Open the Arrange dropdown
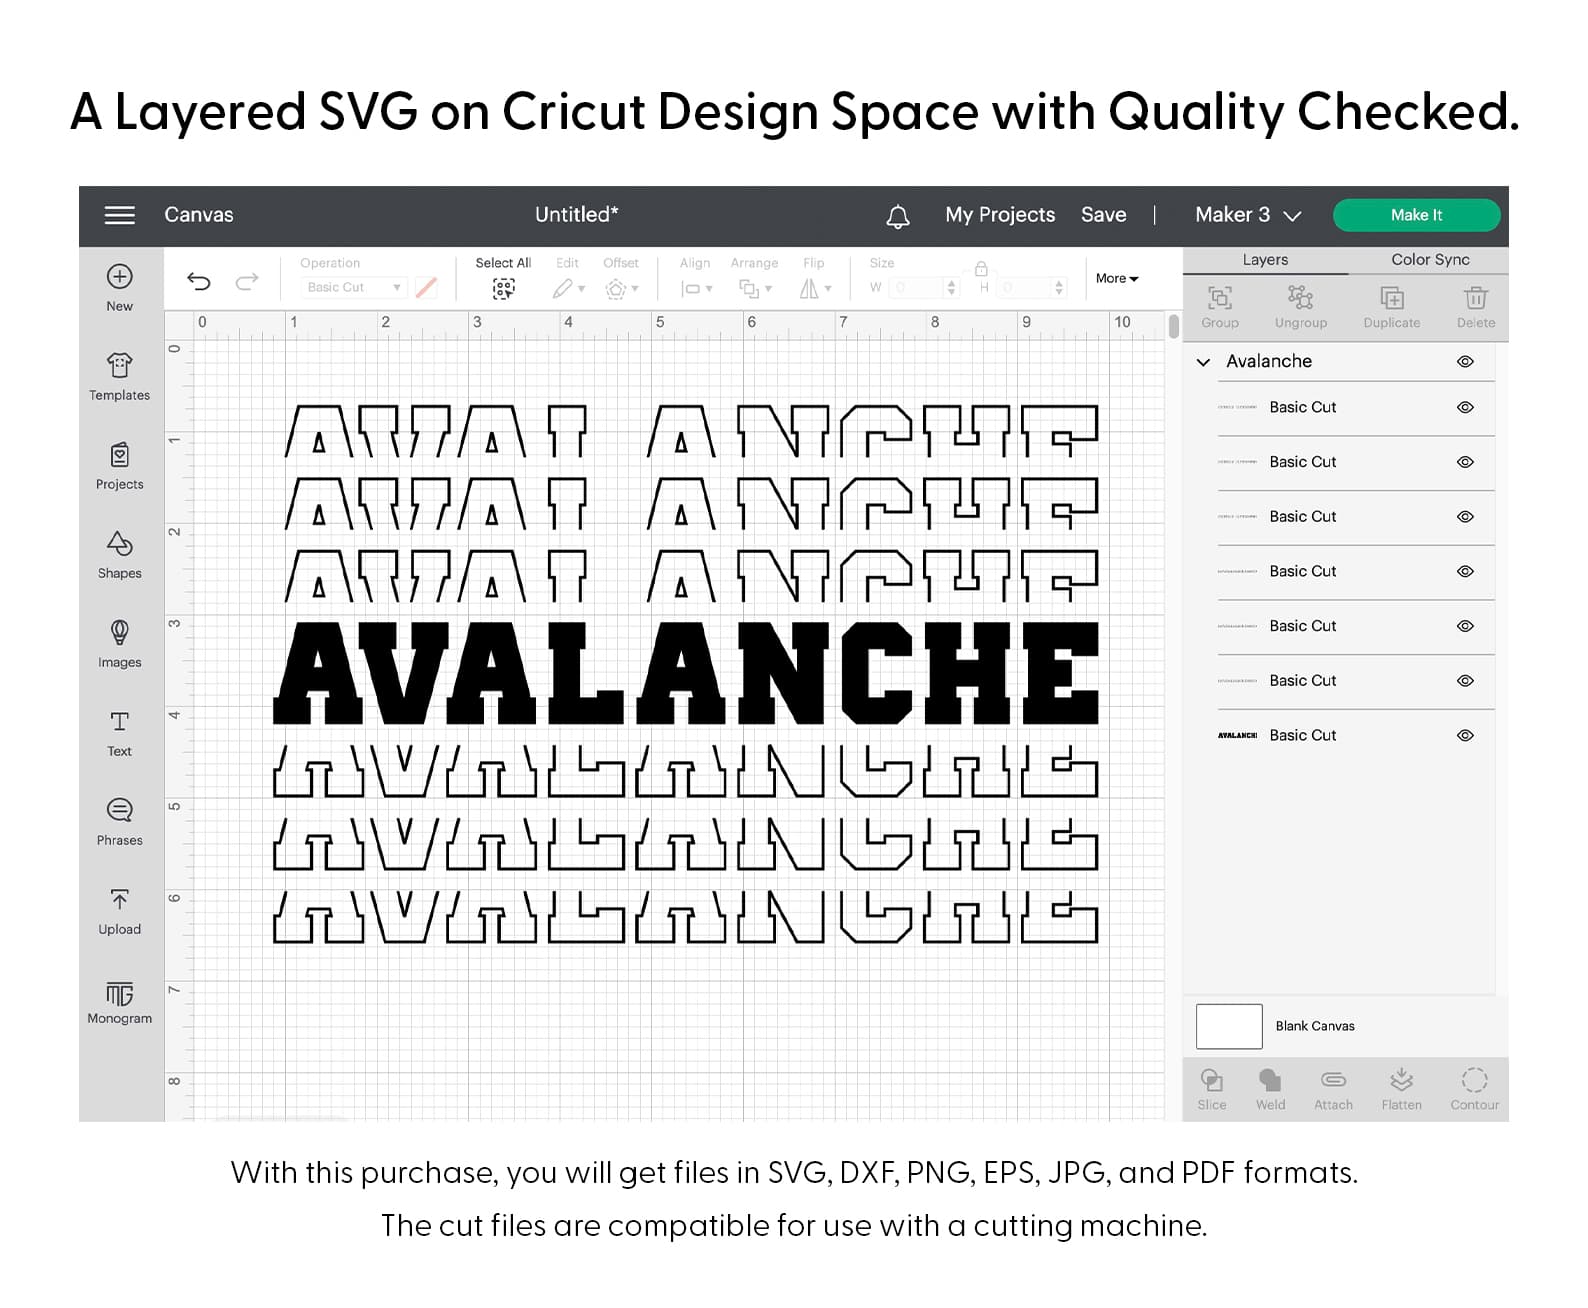 coord(755,289)
